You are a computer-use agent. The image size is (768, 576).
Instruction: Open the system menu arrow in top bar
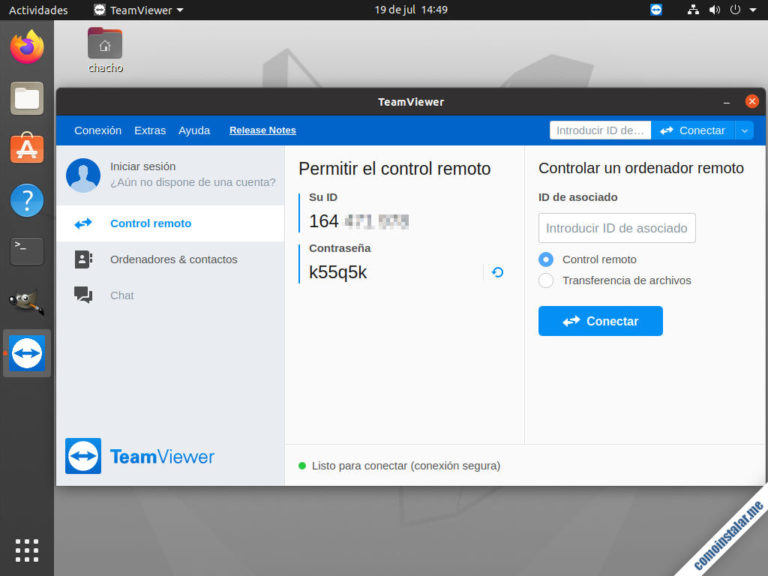(753, 10)
